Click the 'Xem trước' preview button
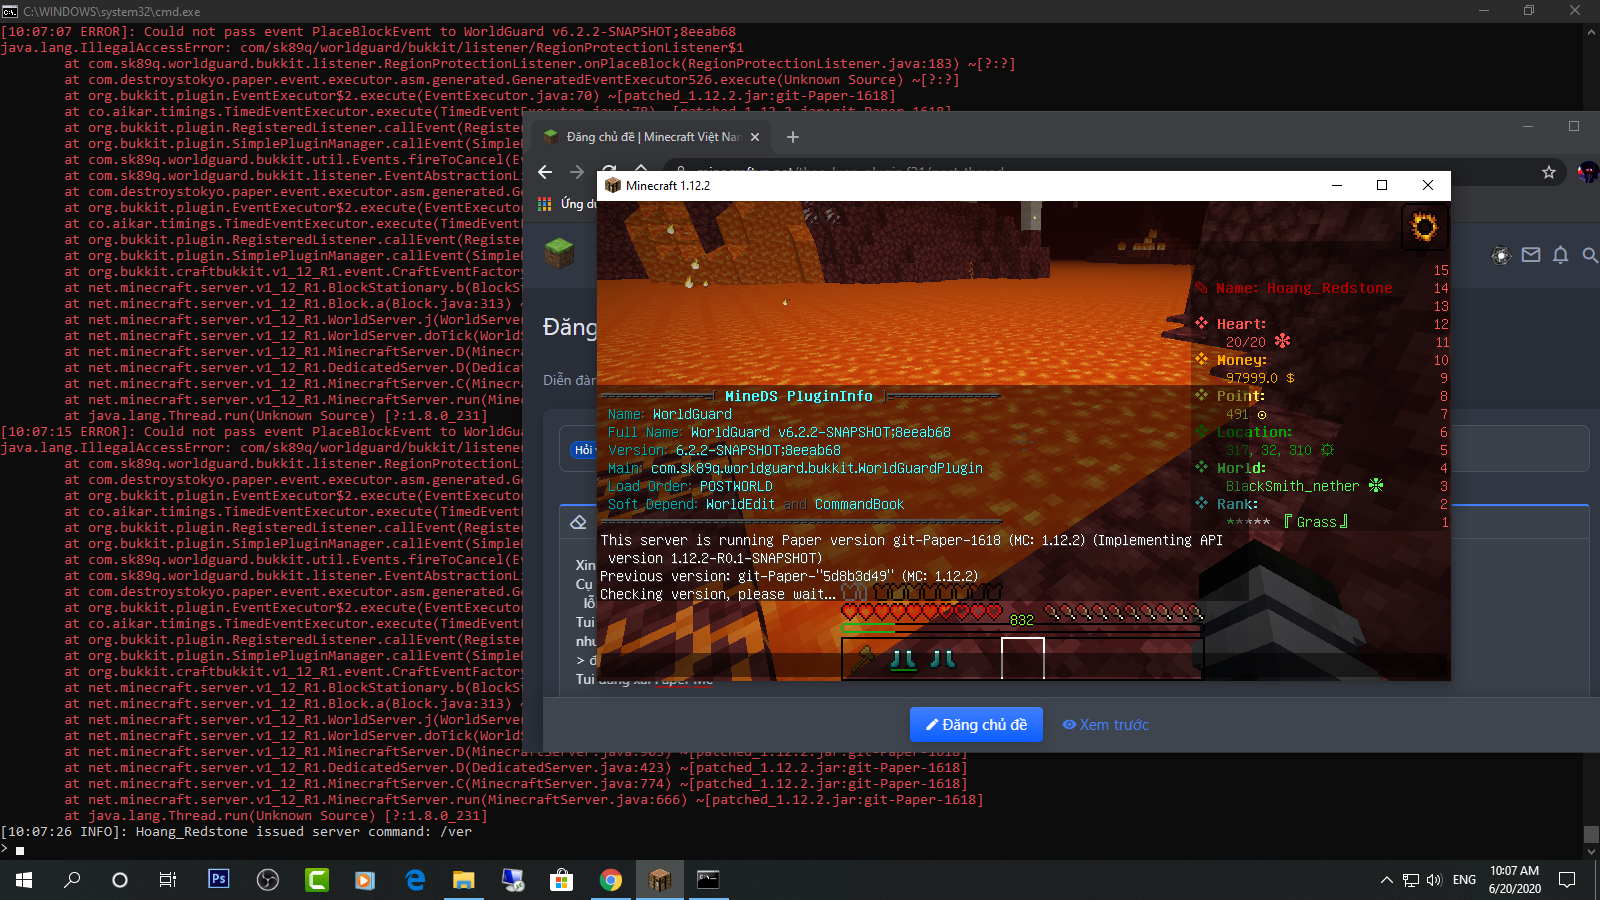The width and height of the screenshot is (1600, 900). 1105,725
